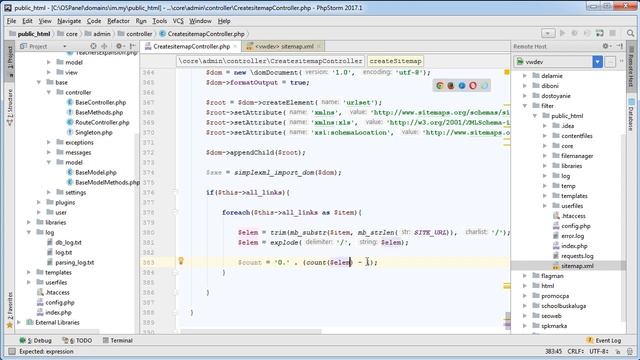
Task: Expand the plugins folder in Project tree
Action: click(x=39, y=202)
